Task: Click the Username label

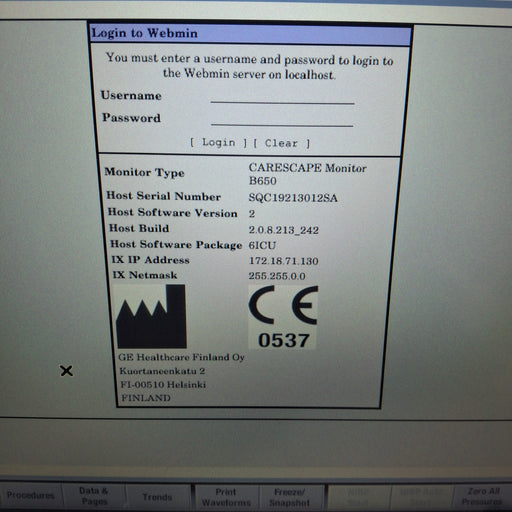Action: [x=131, y=95]
